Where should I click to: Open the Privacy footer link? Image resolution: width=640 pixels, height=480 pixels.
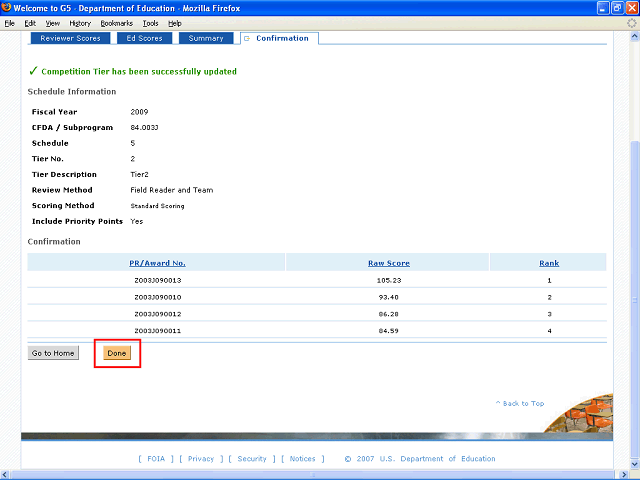pos(201,459)
